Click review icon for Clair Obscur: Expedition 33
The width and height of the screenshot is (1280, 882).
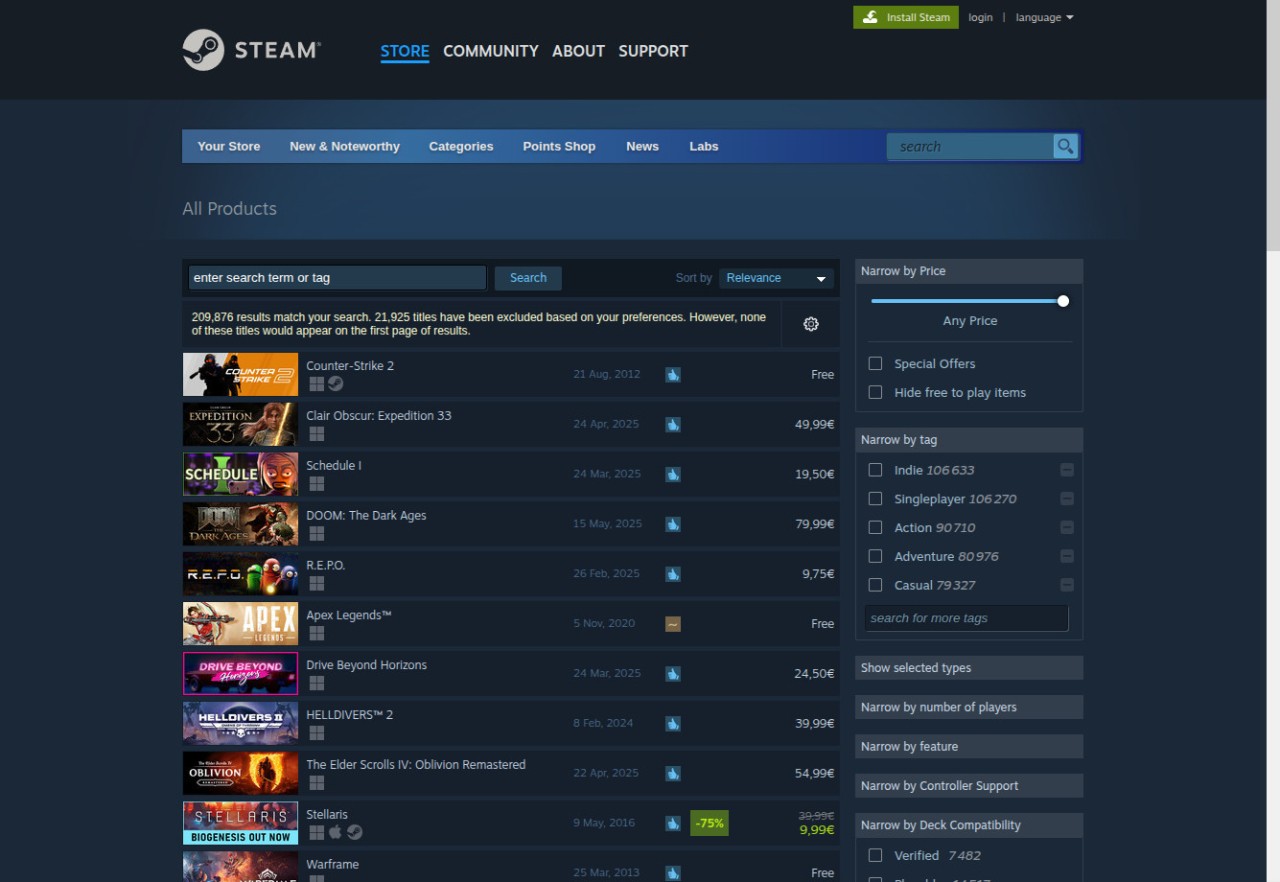coord(673,424)
